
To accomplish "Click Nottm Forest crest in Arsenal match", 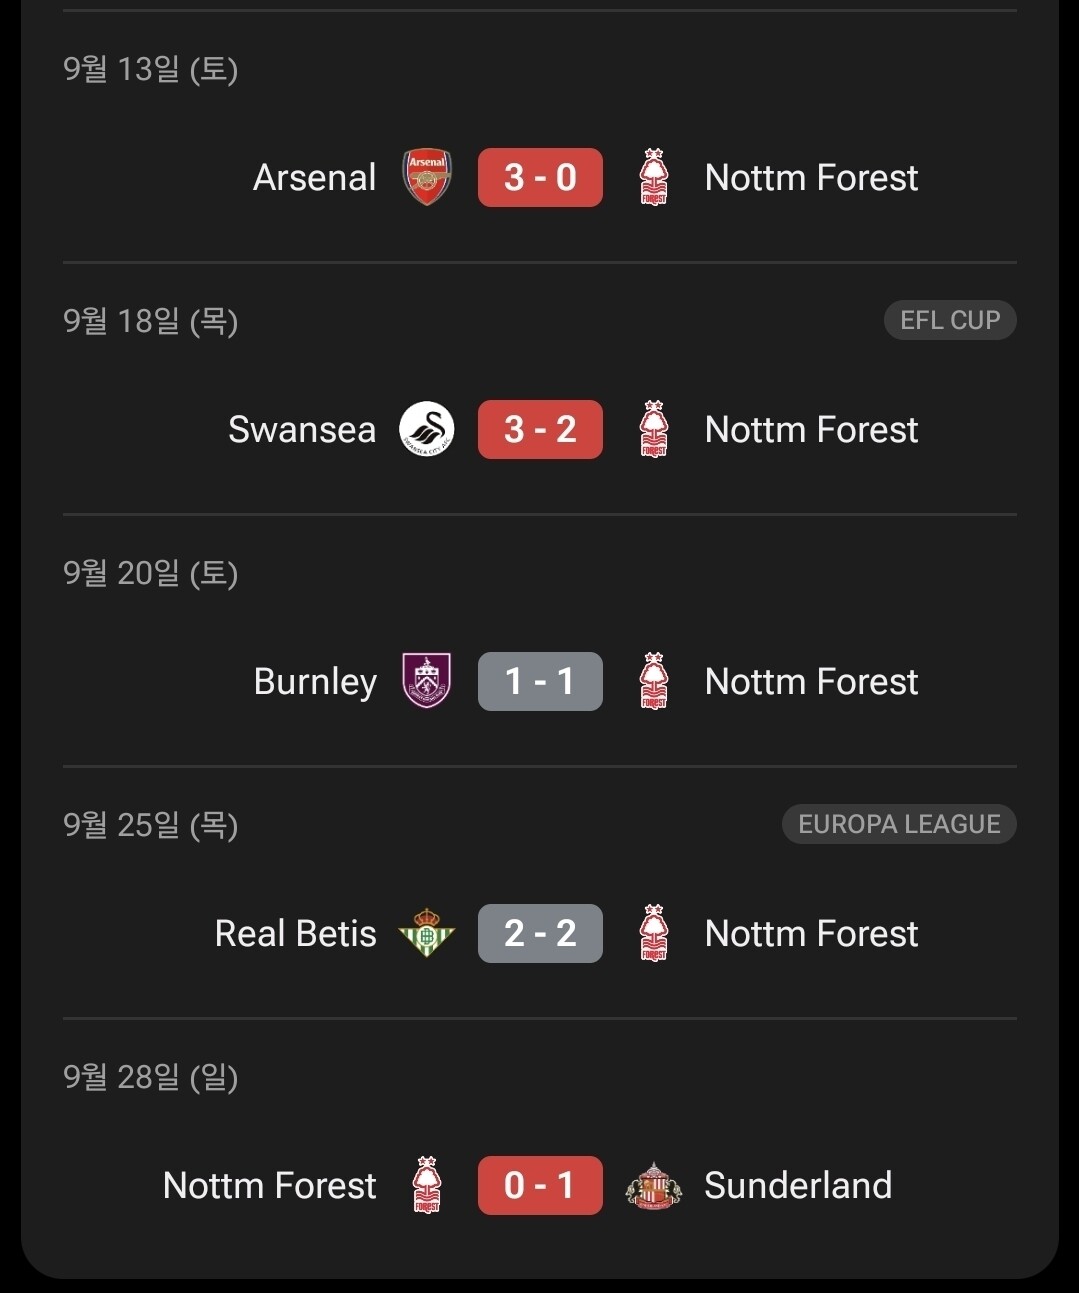I will (x=653, y=177).
